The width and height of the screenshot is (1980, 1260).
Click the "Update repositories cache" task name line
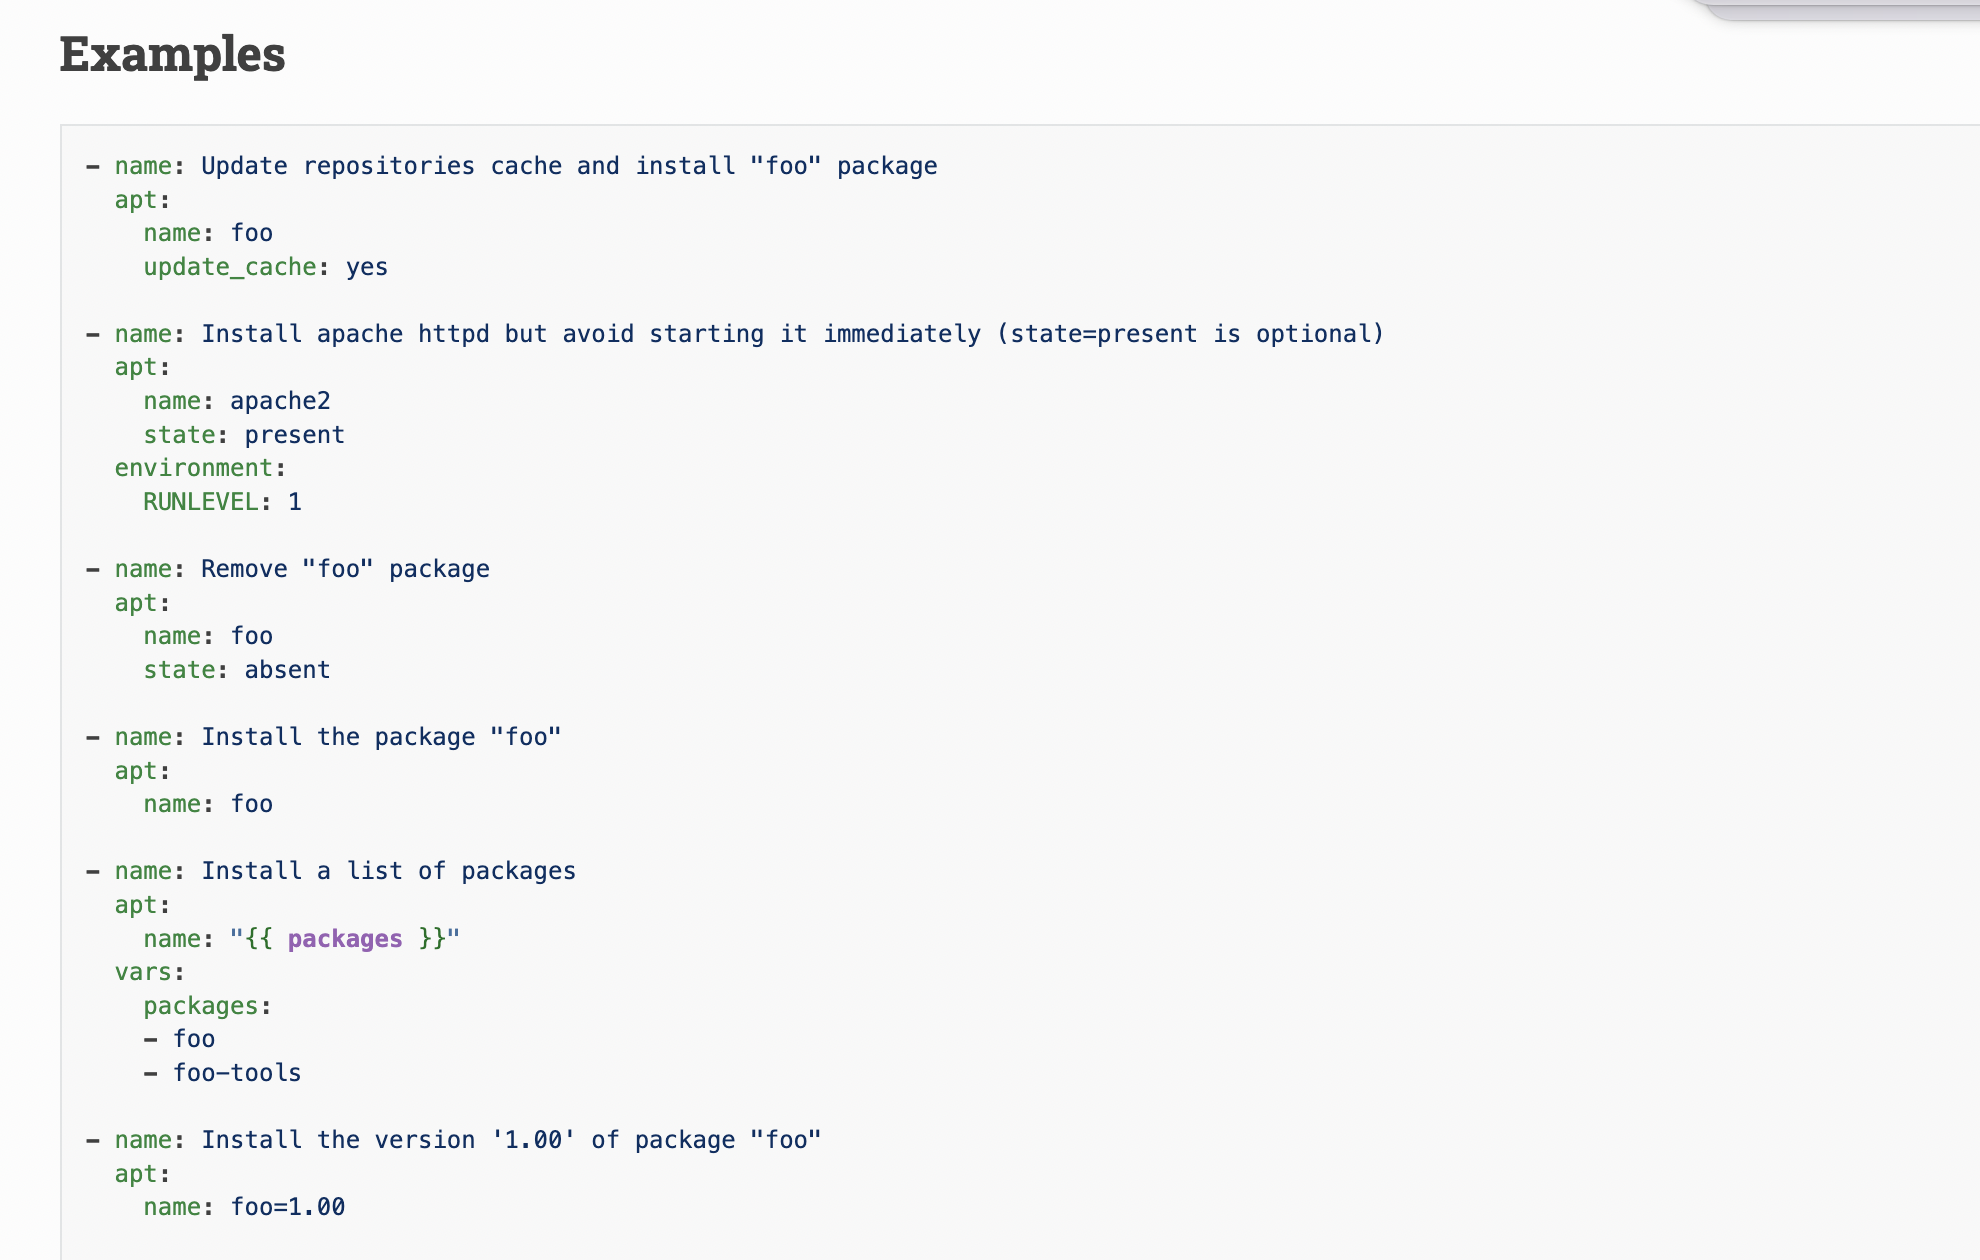pyautogui.click(x=568, y=166)
